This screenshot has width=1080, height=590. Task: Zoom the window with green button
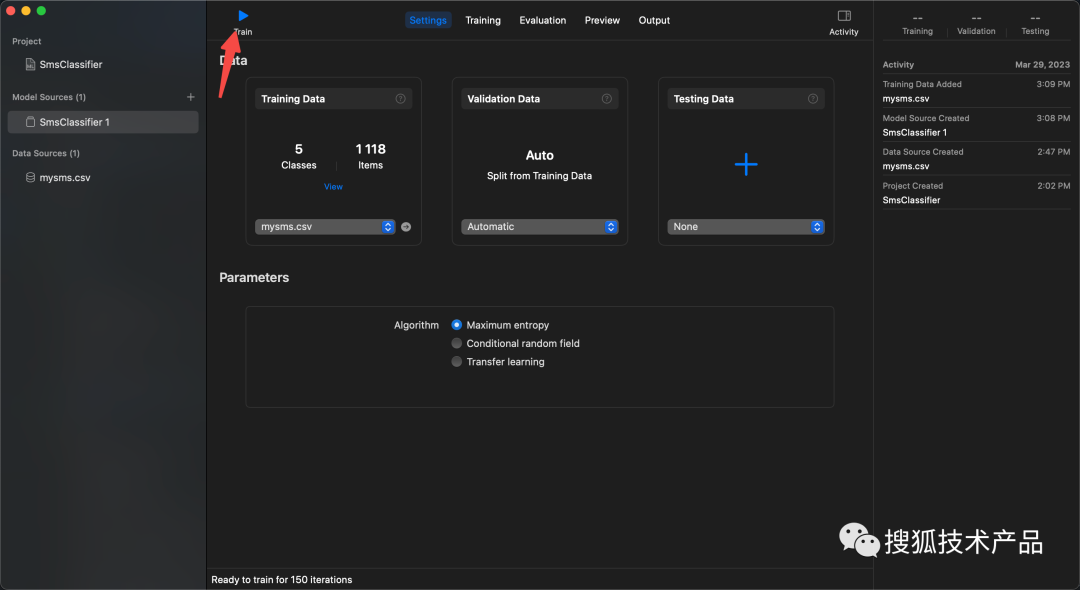[41, 10]
